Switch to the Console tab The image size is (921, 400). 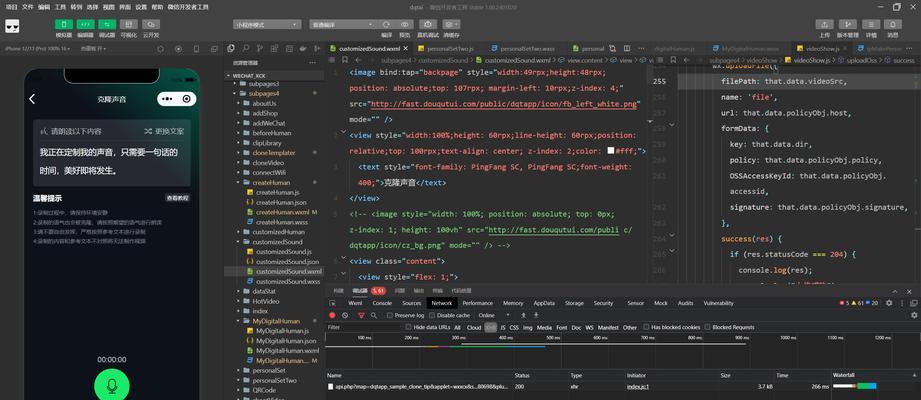[x=382, y=303]
